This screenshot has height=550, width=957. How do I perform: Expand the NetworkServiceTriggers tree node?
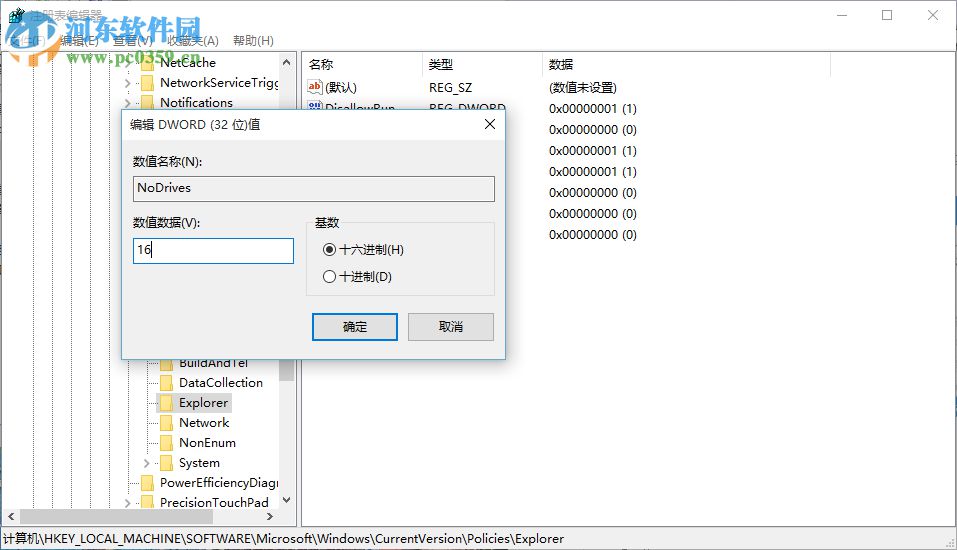pyautogui.click(x=128, y=83)
